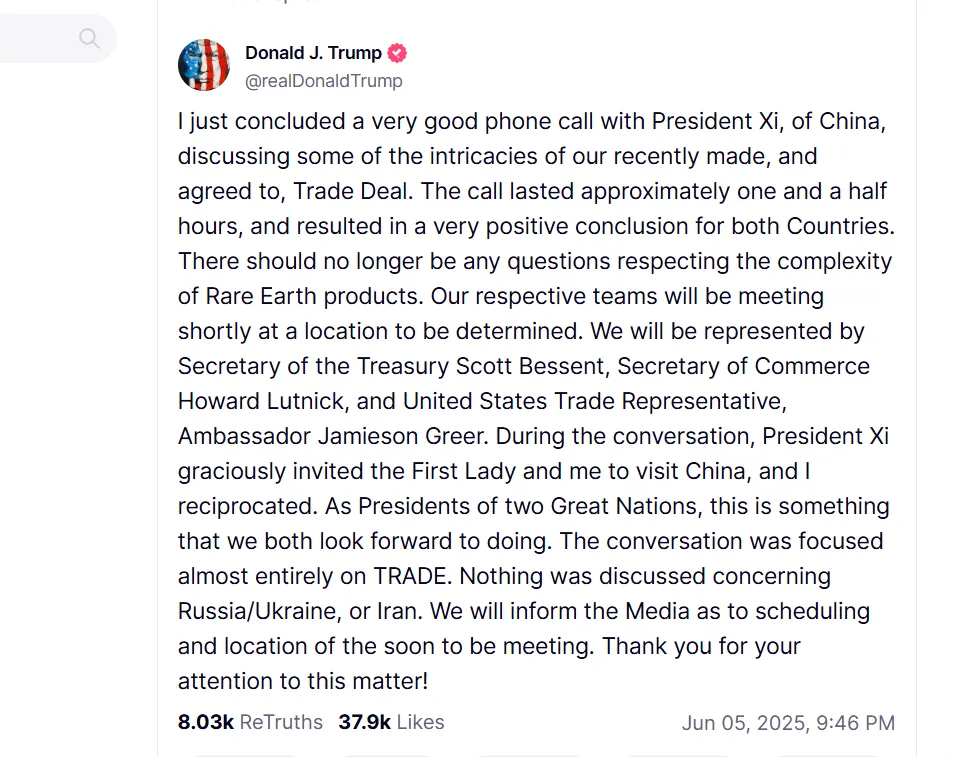Image resolution: width=955 pixels, height=757 pixels.
Task: Show the 37.9k Likes list
Action: pos(391,722)
